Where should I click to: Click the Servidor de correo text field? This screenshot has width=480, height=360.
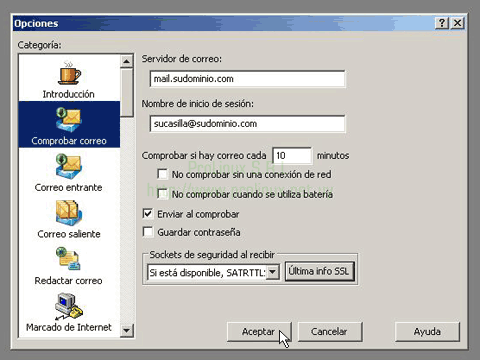pos(247,79)
